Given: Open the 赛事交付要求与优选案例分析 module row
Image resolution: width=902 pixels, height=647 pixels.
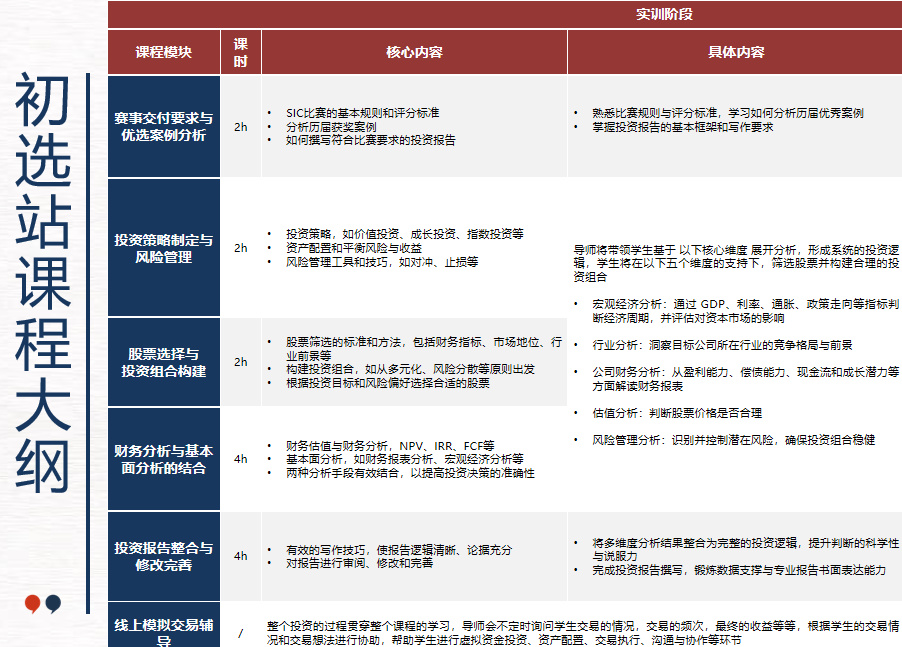Looking at the screenshot, I should [162, 128].
